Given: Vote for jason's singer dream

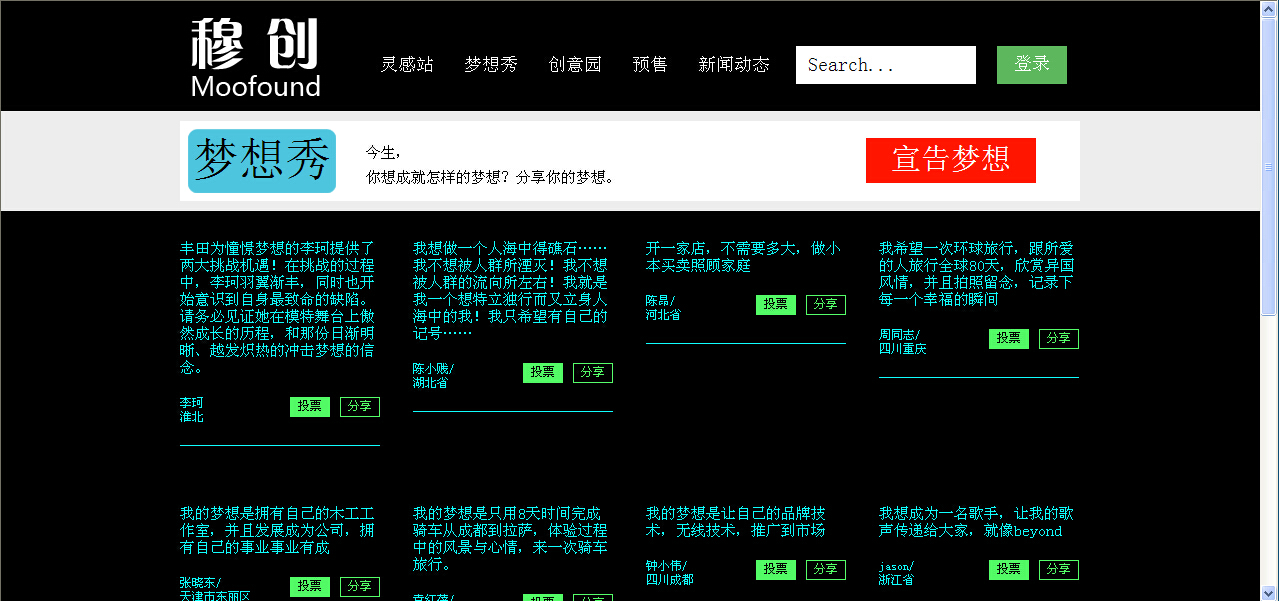Looking at the screenshot, I should (x=1009, y=570).
